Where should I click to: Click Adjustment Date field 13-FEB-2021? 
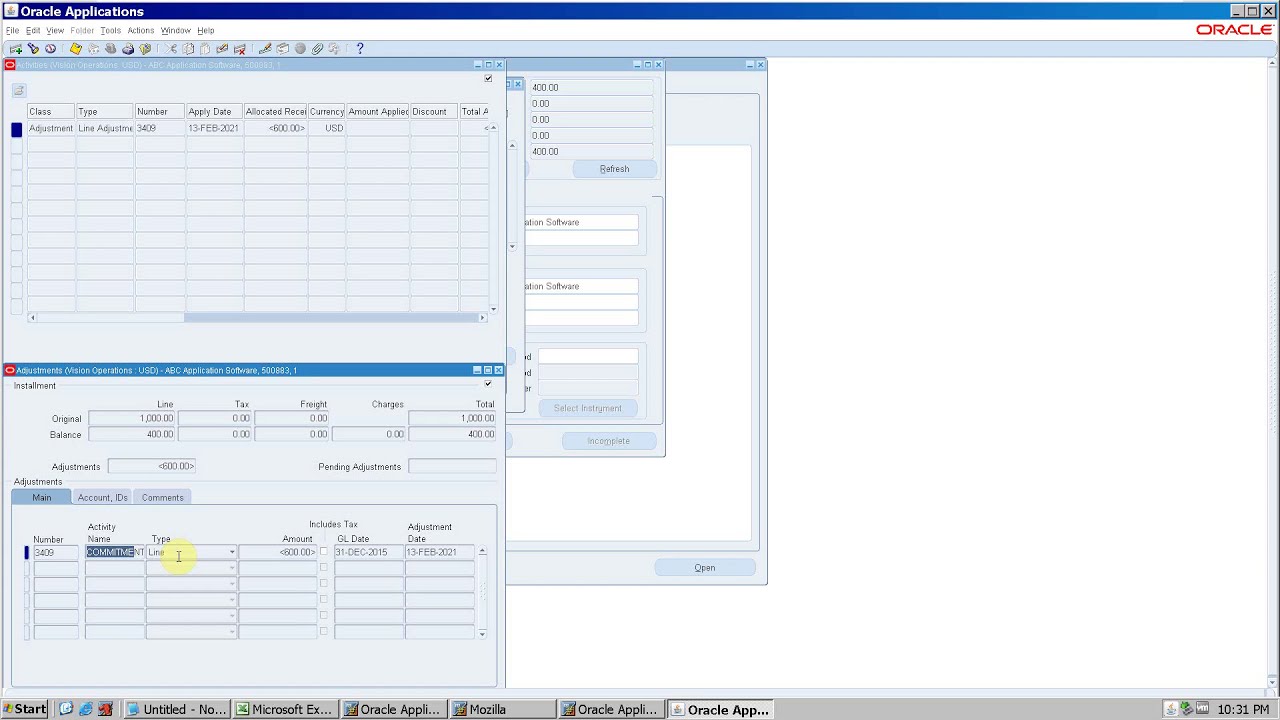click(x=439, y=552)
